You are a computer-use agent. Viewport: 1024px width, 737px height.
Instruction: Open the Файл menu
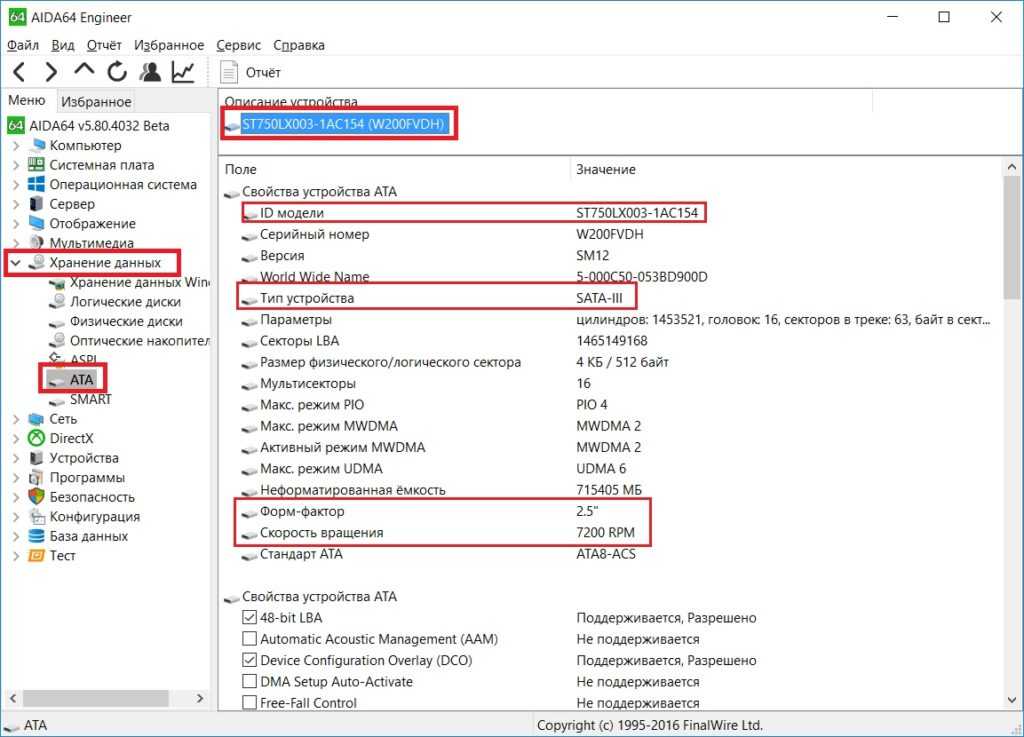[23, 45]
